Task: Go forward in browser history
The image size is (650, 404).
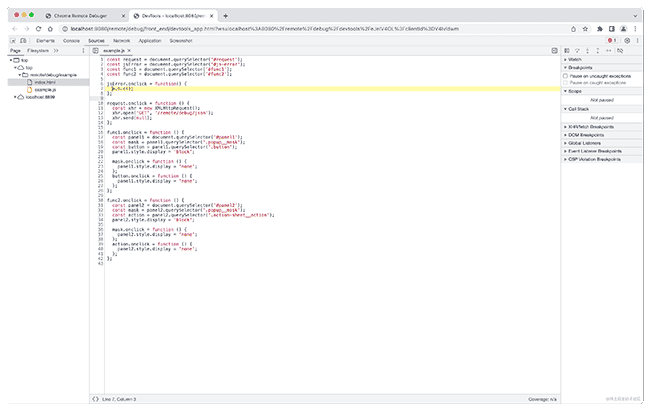Action: coord(27,29)
